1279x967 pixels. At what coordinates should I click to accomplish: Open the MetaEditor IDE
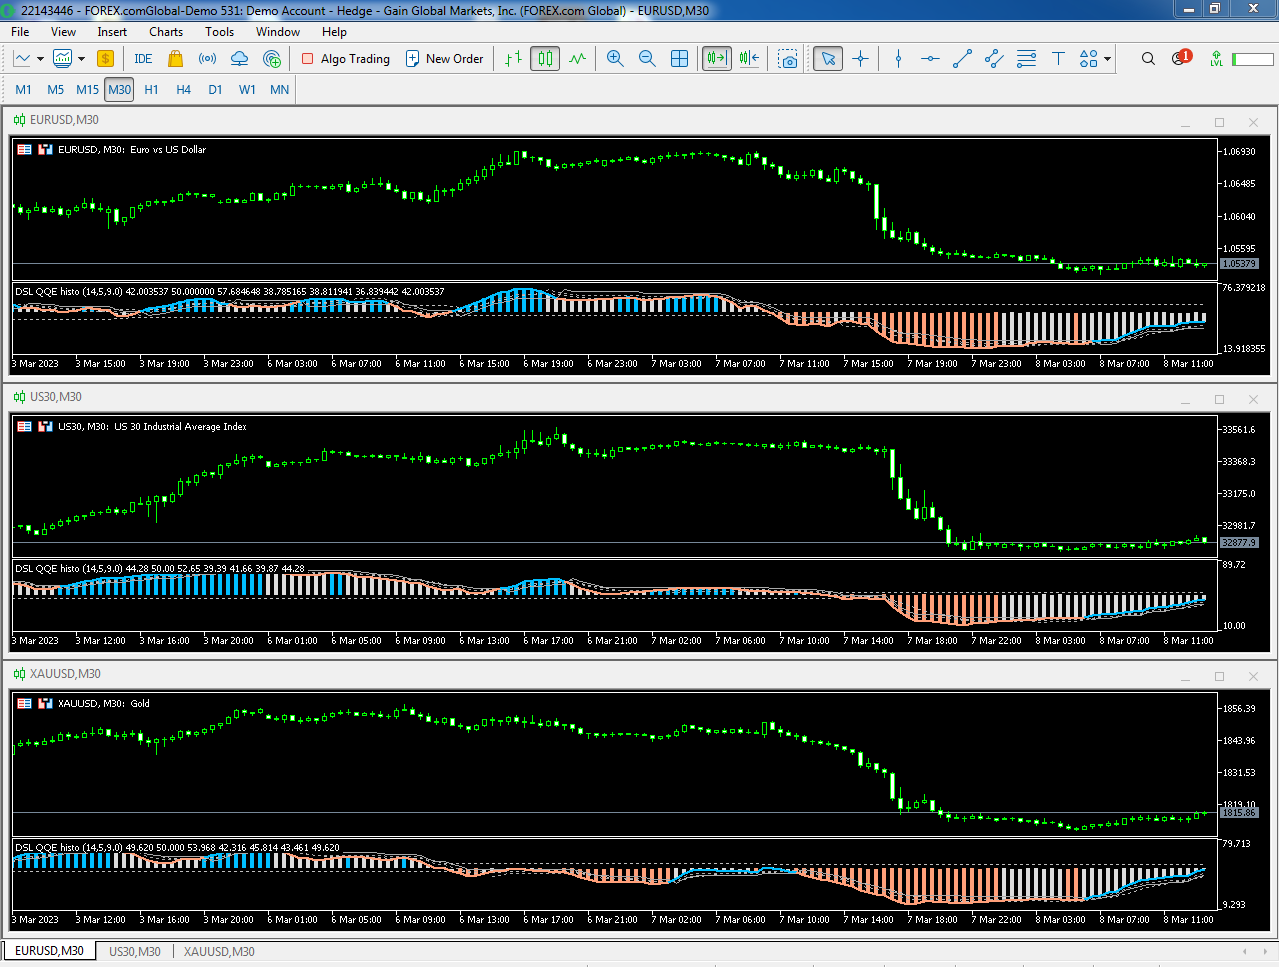(143, 59)
